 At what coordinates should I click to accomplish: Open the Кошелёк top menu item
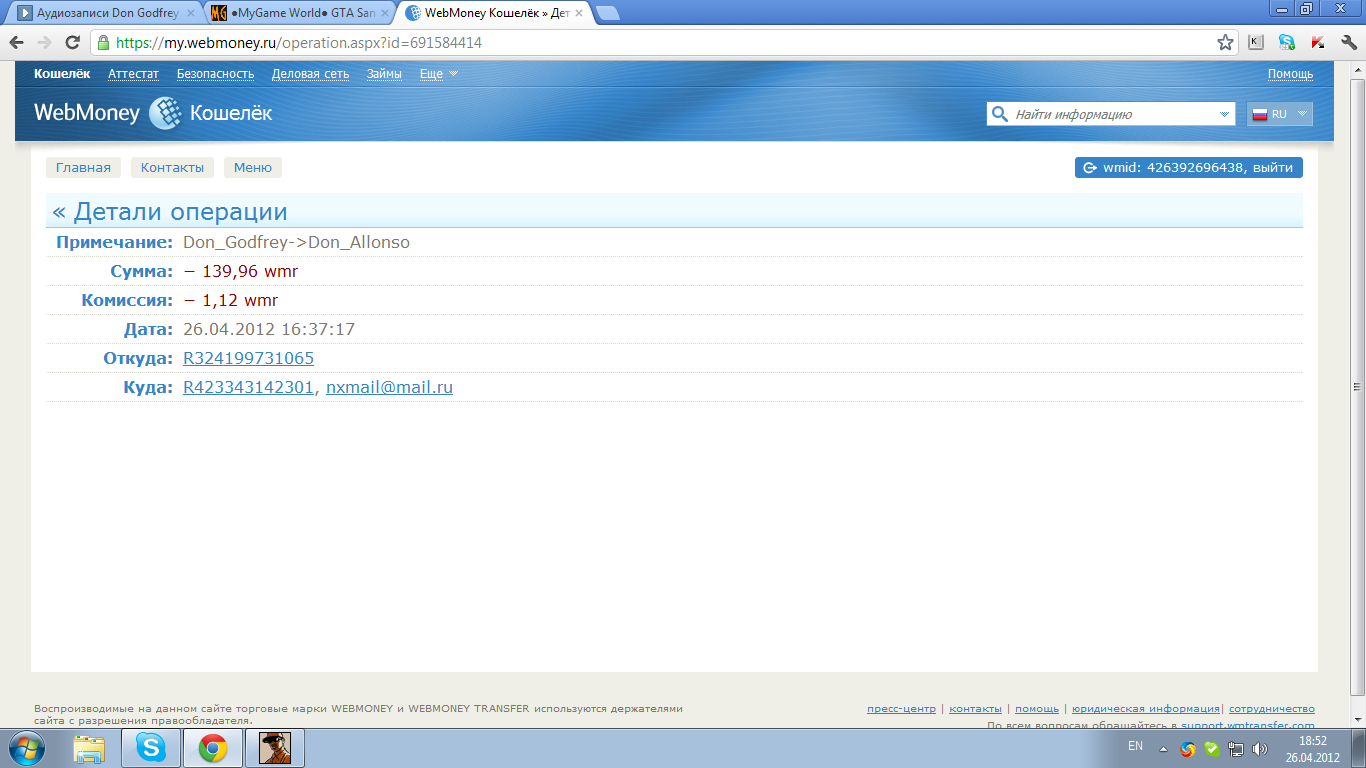tap(62, 74)
